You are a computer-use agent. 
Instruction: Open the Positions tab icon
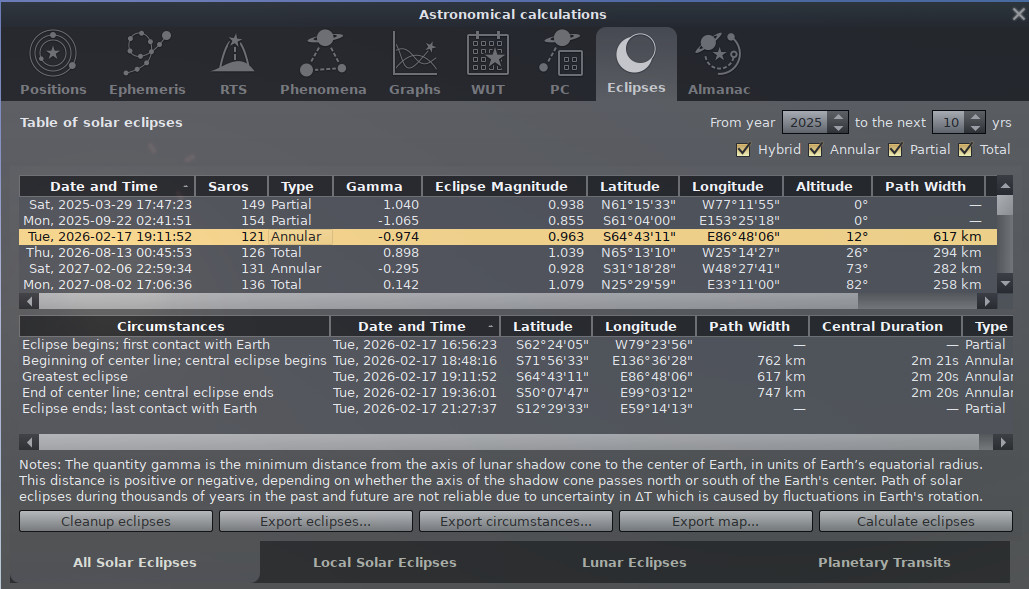click(53, 54)
